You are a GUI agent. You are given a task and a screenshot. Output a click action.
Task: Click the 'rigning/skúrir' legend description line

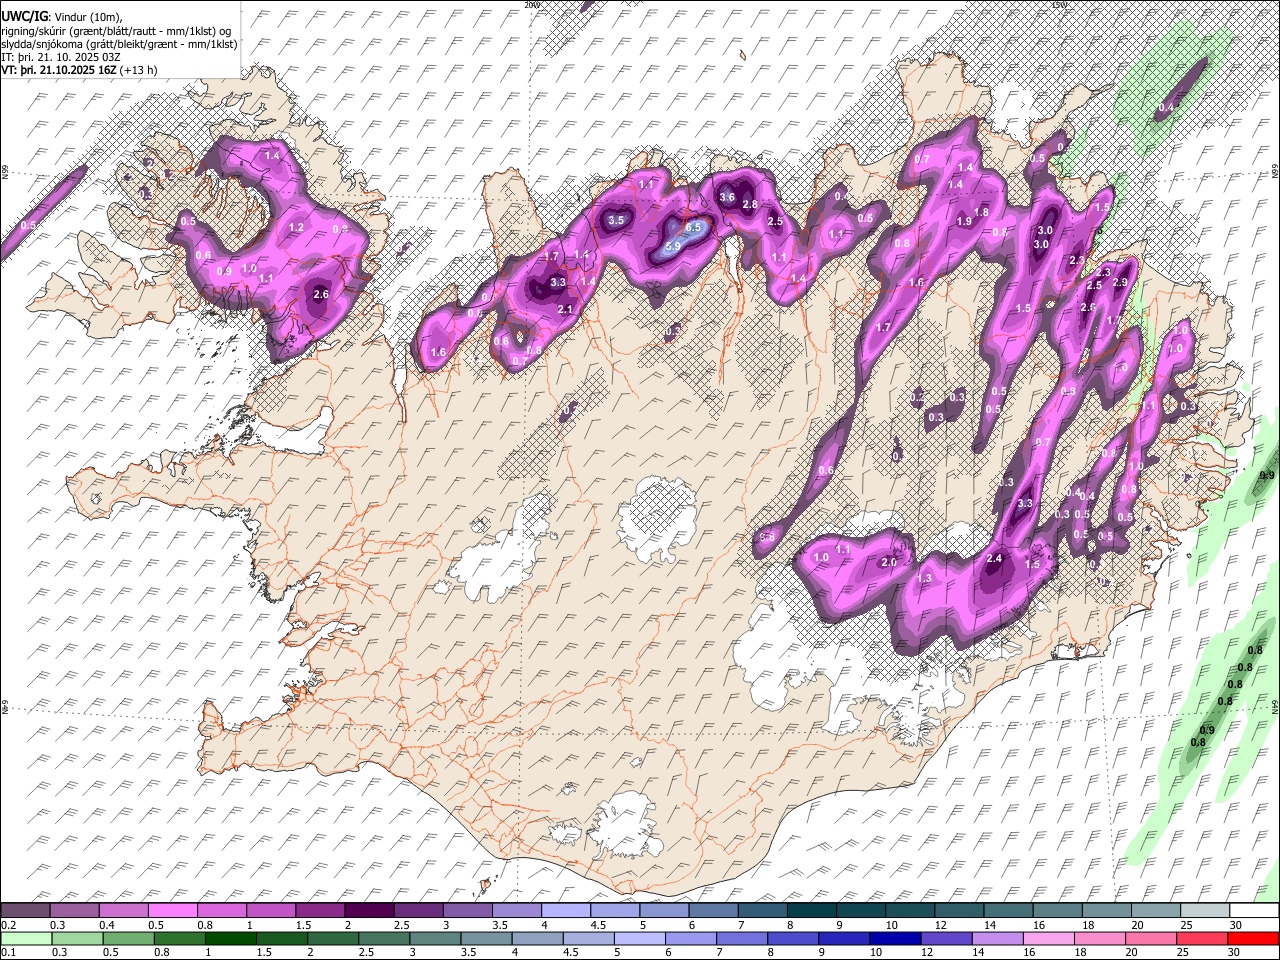click(x=116, y=31)
